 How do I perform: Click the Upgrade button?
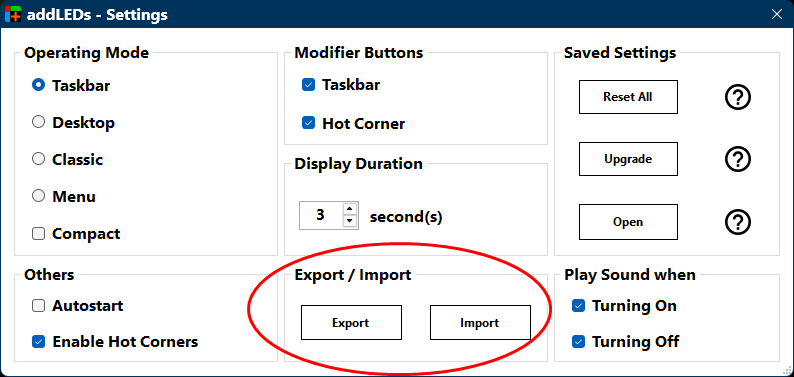[628, 159]
